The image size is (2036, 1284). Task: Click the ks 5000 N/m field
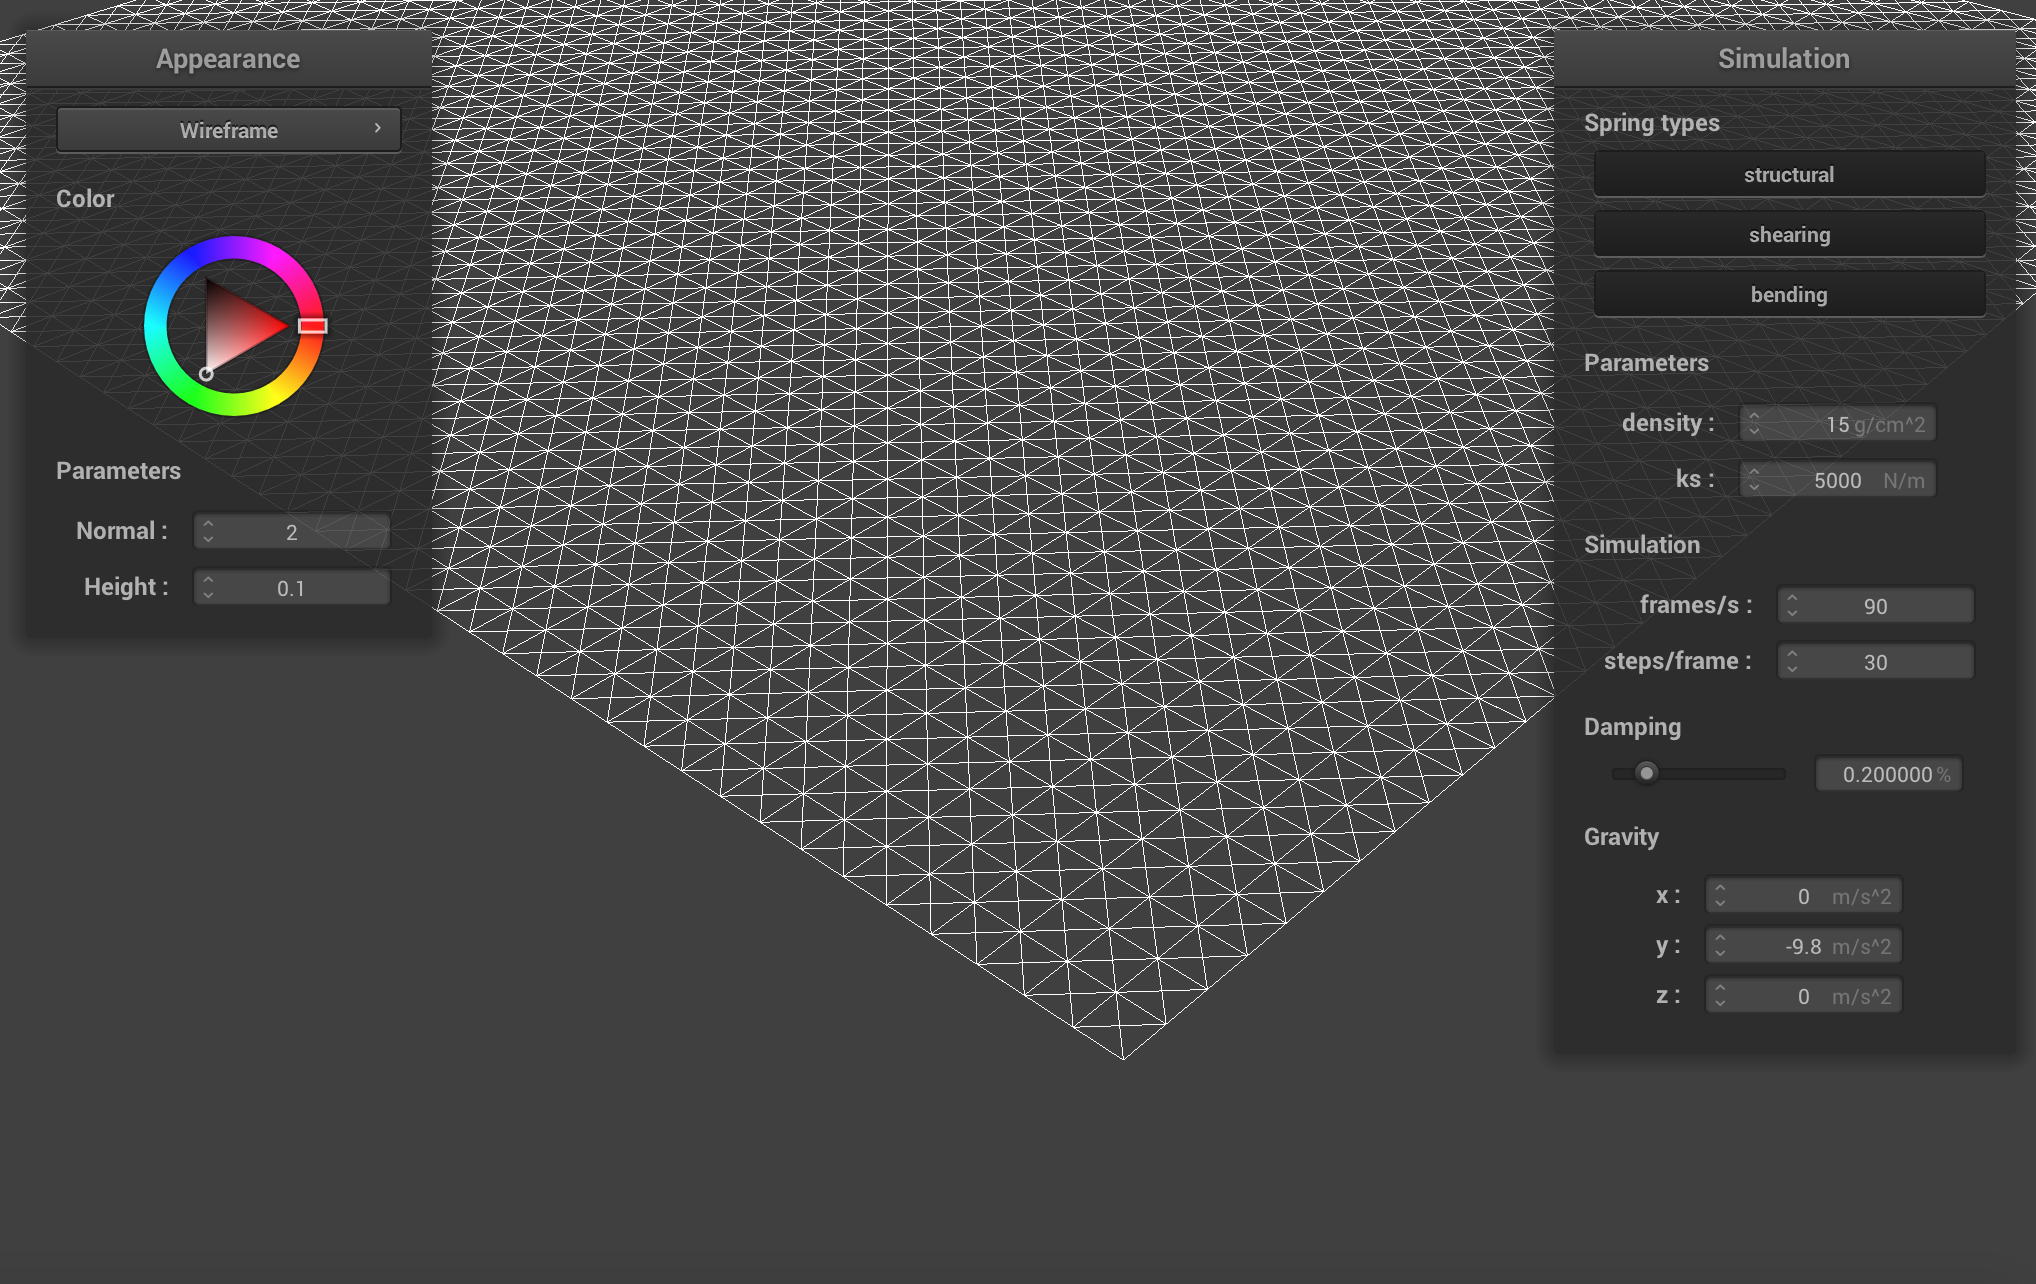(x=1838, y=480)
